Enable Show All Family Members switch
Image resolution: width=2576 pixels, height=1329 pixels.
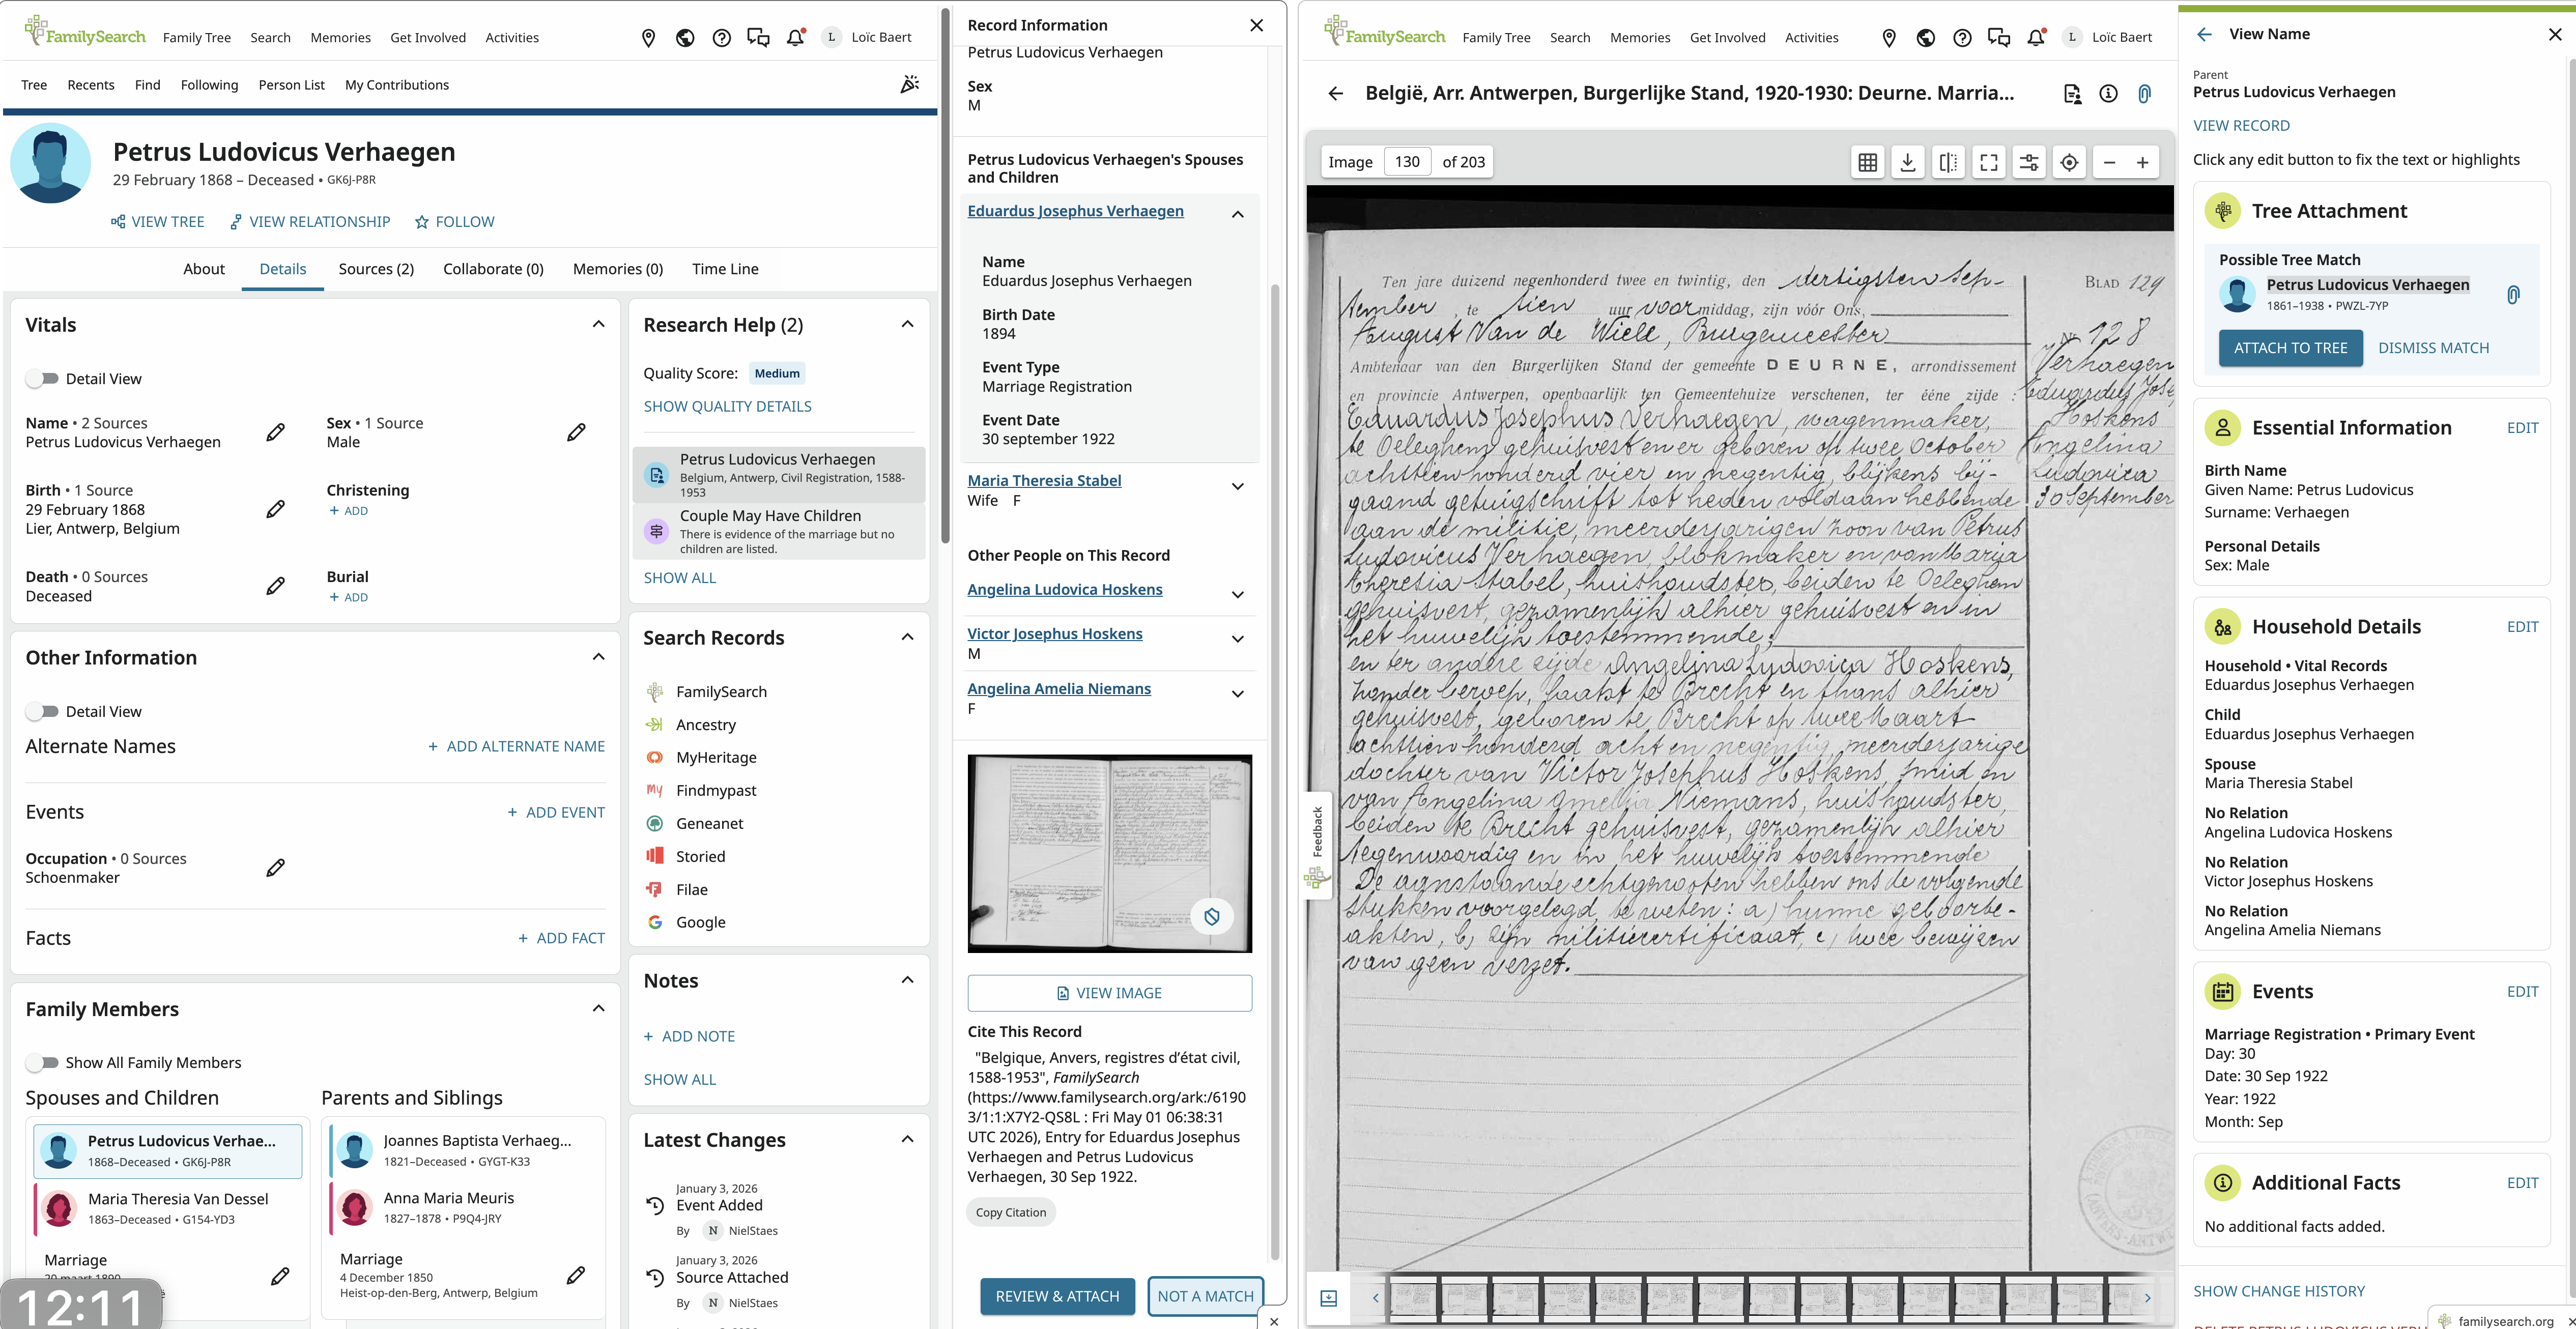[x=42, y=1063]
